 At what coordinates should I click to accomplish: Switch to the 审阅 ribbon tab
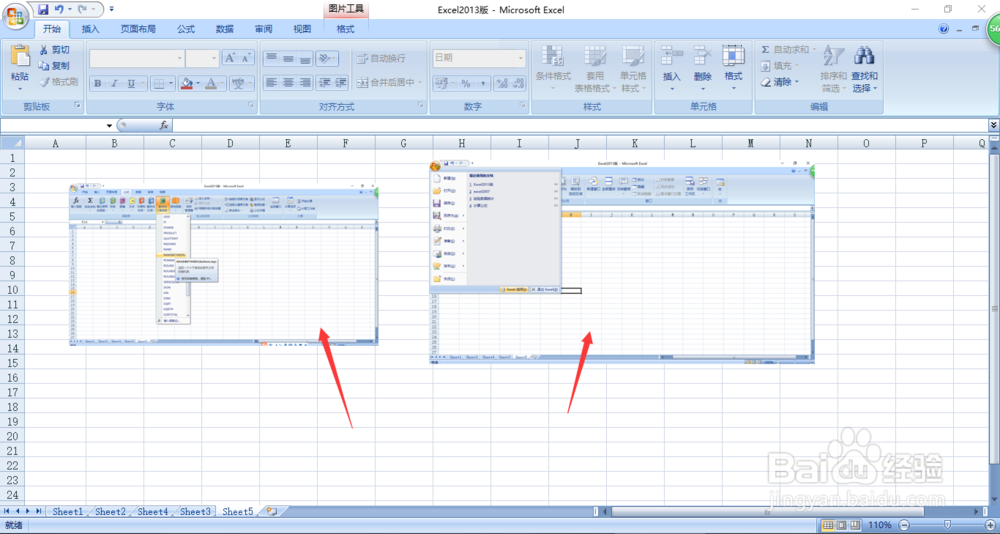pyautogui.click(x=263, y=29)
